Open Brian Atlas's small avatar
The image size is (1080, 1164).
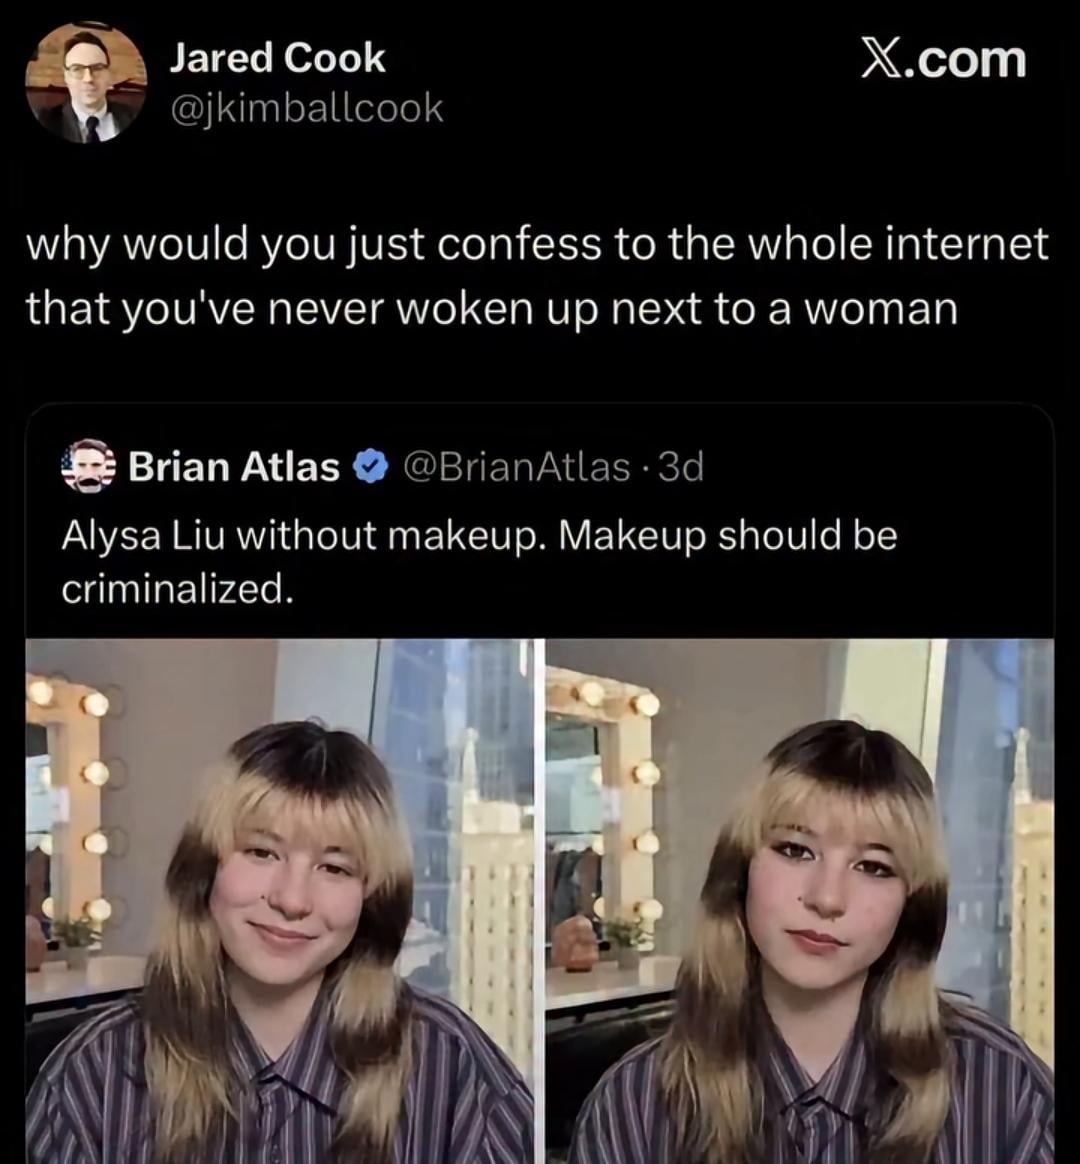(x=89, y=466)
